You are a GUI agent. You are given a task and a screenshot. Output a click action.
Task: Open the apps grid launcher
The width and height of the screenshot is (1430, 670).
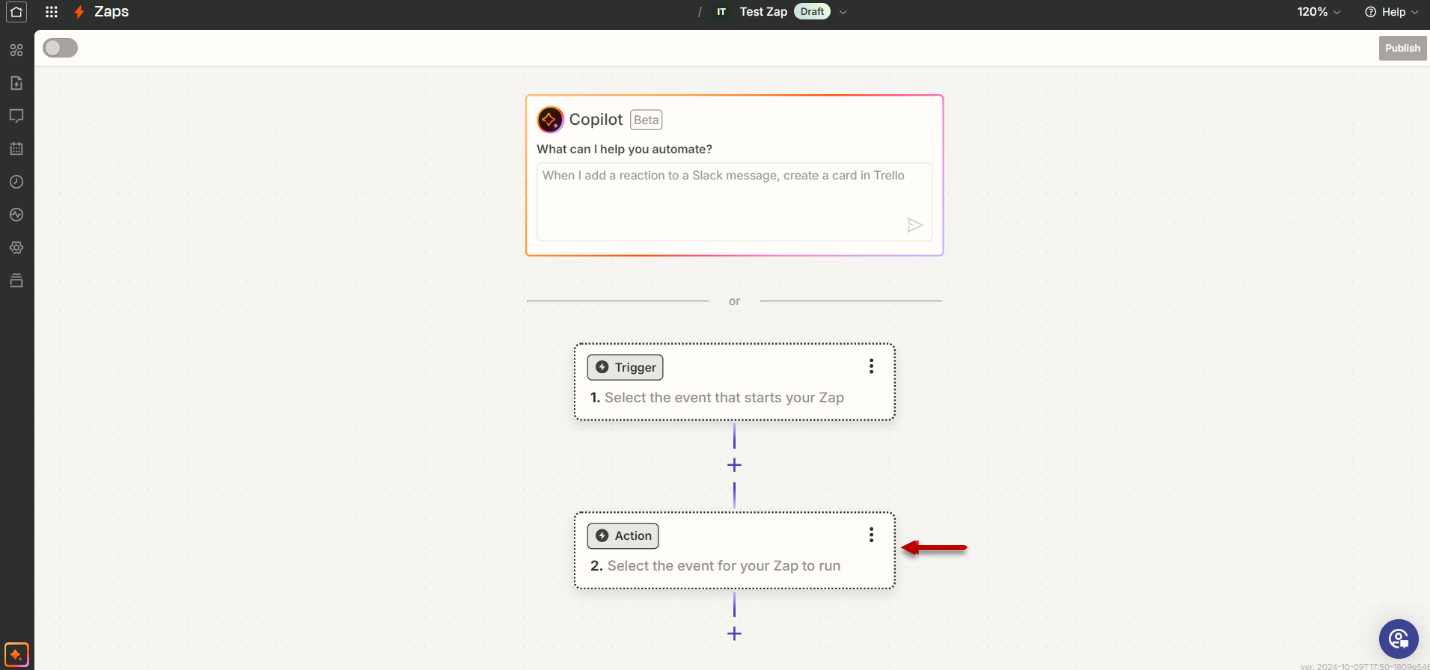pyautogui.click(x=51, y=12)
